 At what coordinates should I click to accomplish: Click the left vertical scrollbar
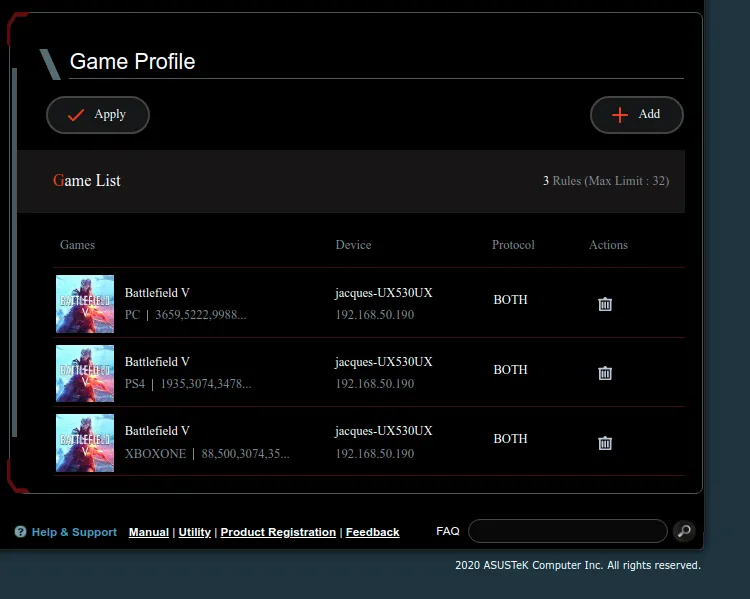tap(14, 250)
